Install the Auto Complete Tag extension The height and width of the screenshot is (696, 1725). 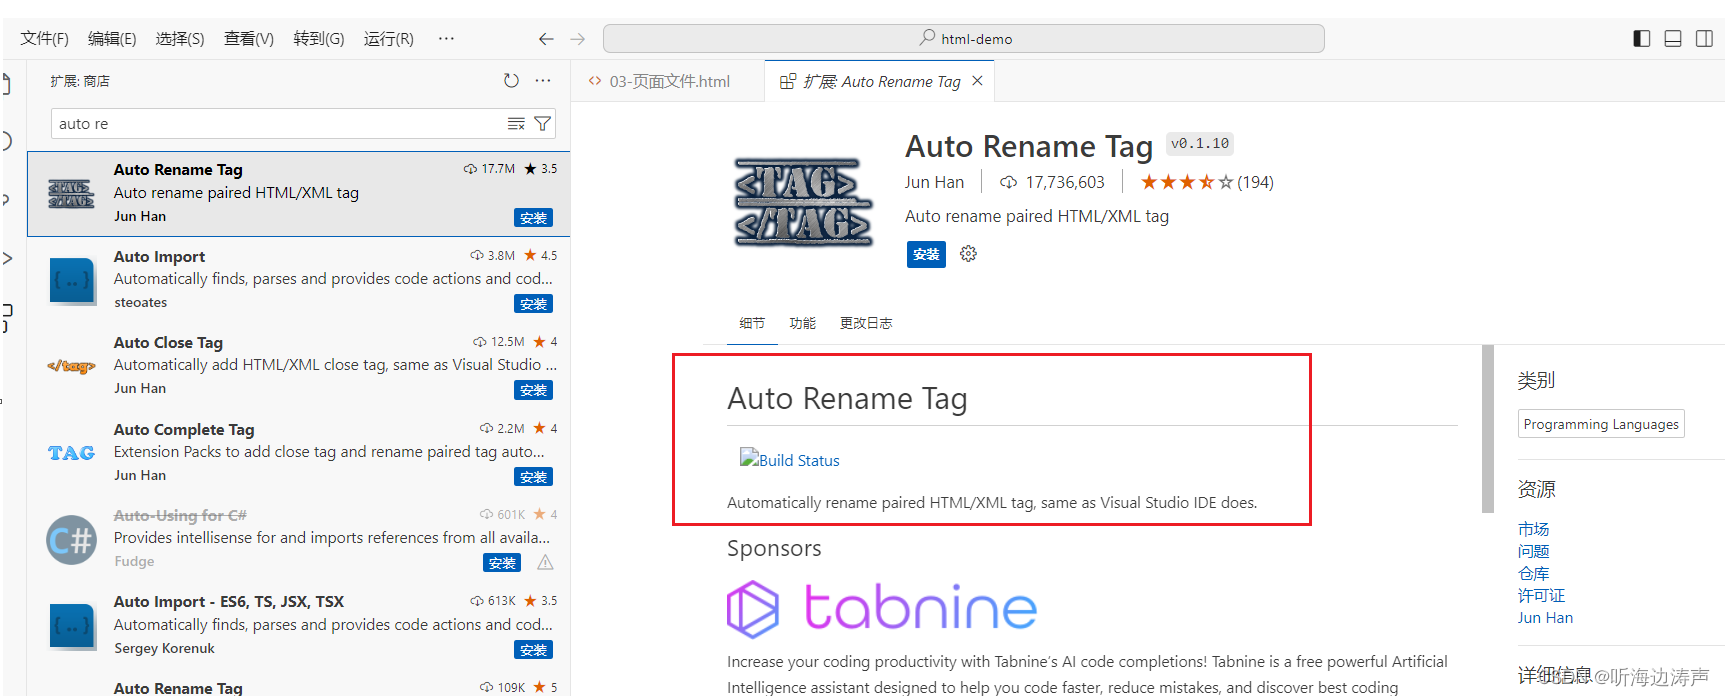tap(533, 477)
